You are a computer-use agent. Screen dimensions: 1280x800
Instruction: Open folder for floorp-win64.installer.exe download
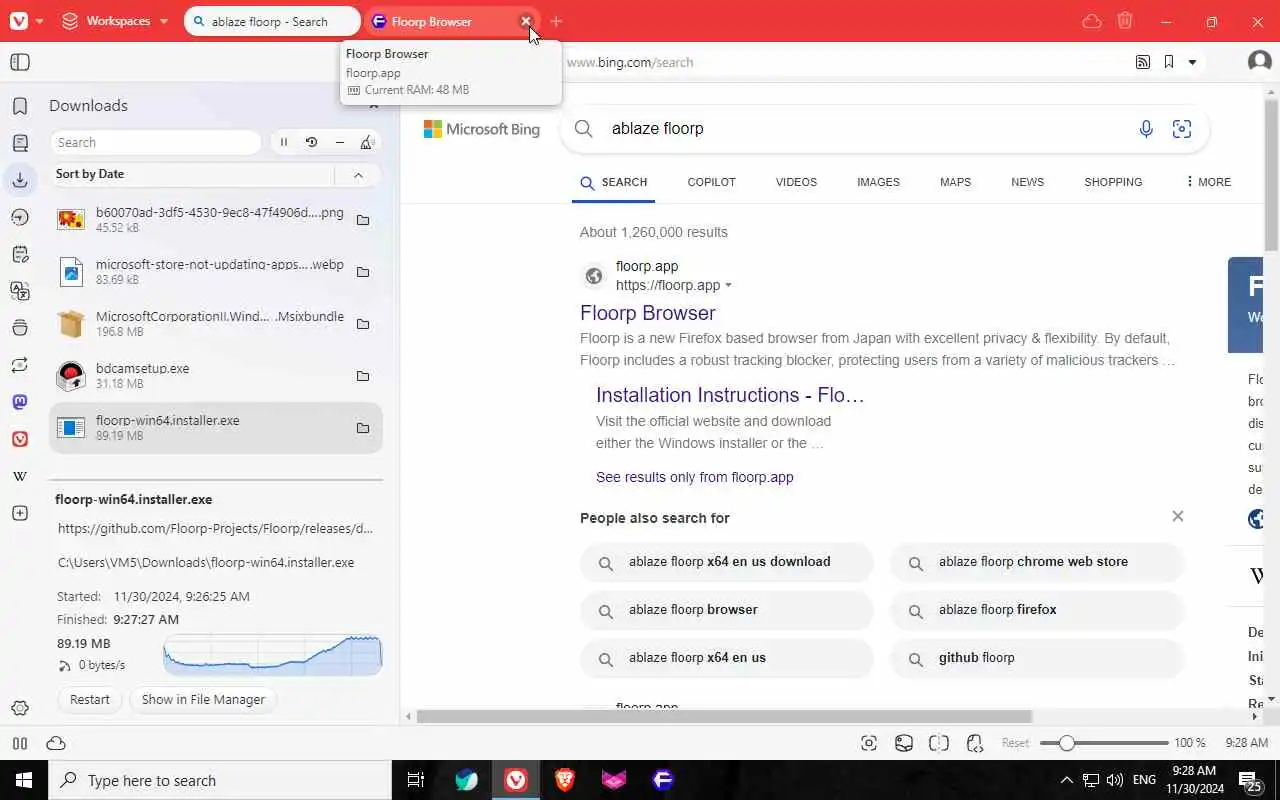coord(363,428)
